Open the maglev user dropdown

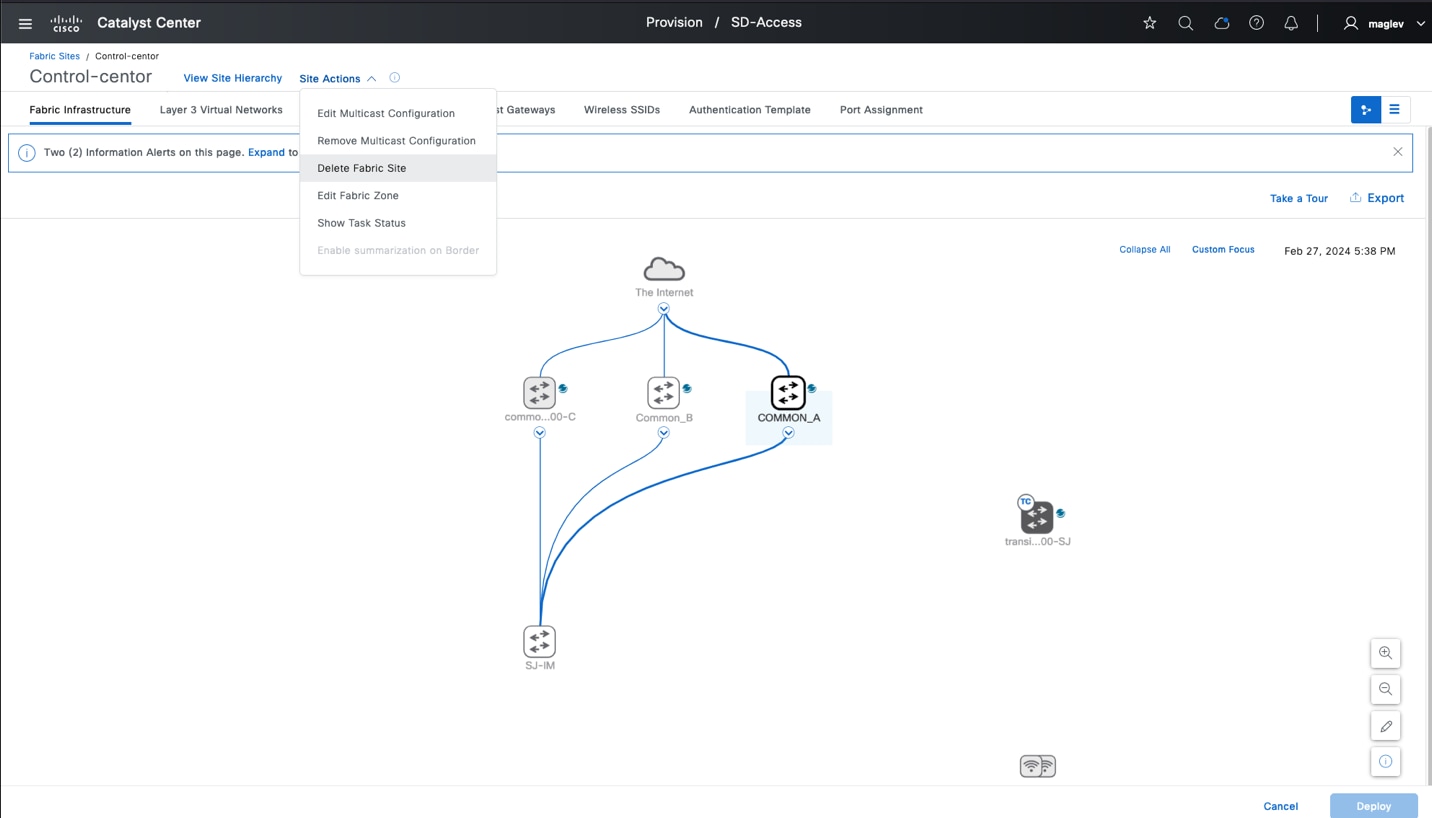click(1384, 23)
